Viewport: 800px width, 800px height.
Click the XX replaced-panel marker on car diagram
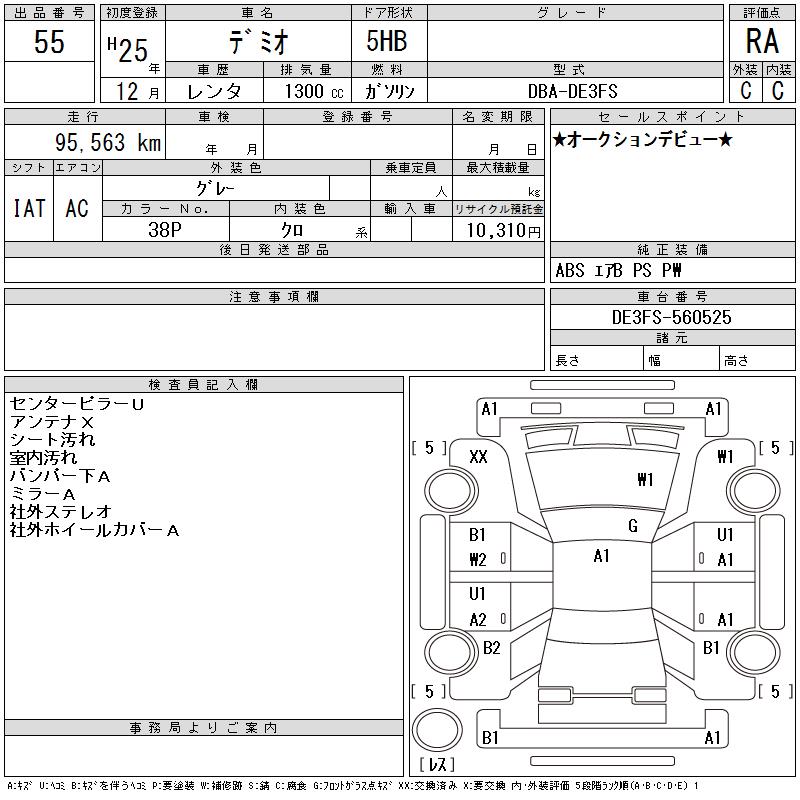click(x=478, y=456)
